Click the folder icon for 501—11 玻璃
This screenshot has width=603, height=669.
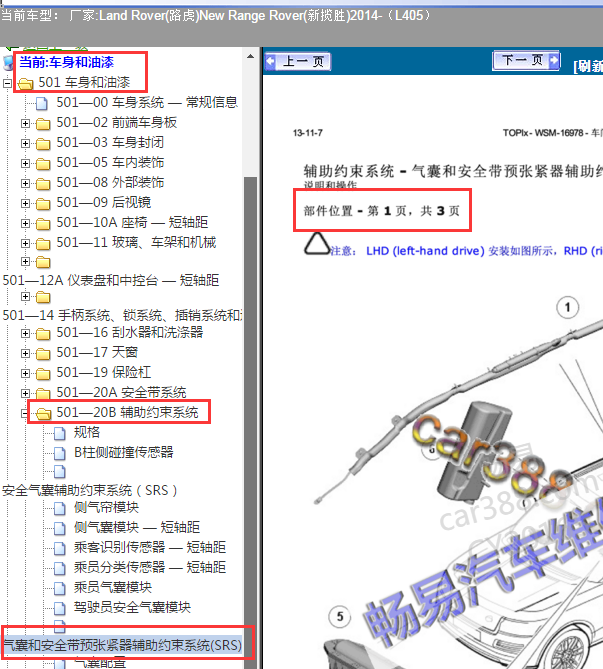tap(43, 244)
